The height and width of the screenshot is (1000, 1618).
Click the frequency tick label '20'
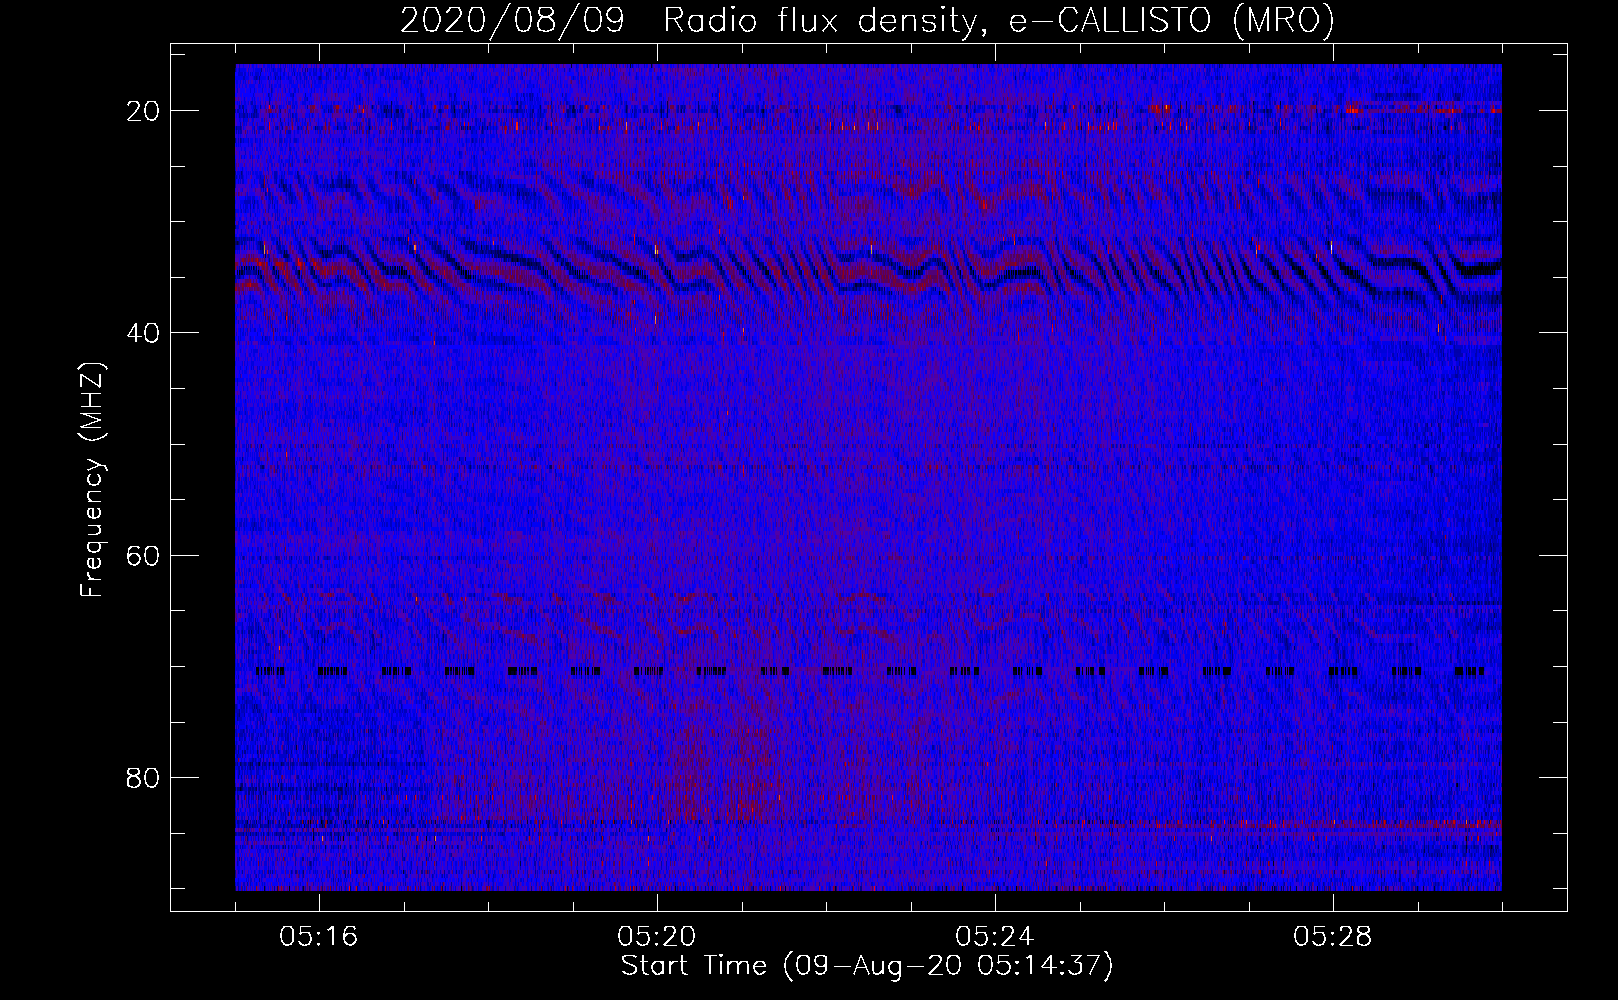pos(144,111)
